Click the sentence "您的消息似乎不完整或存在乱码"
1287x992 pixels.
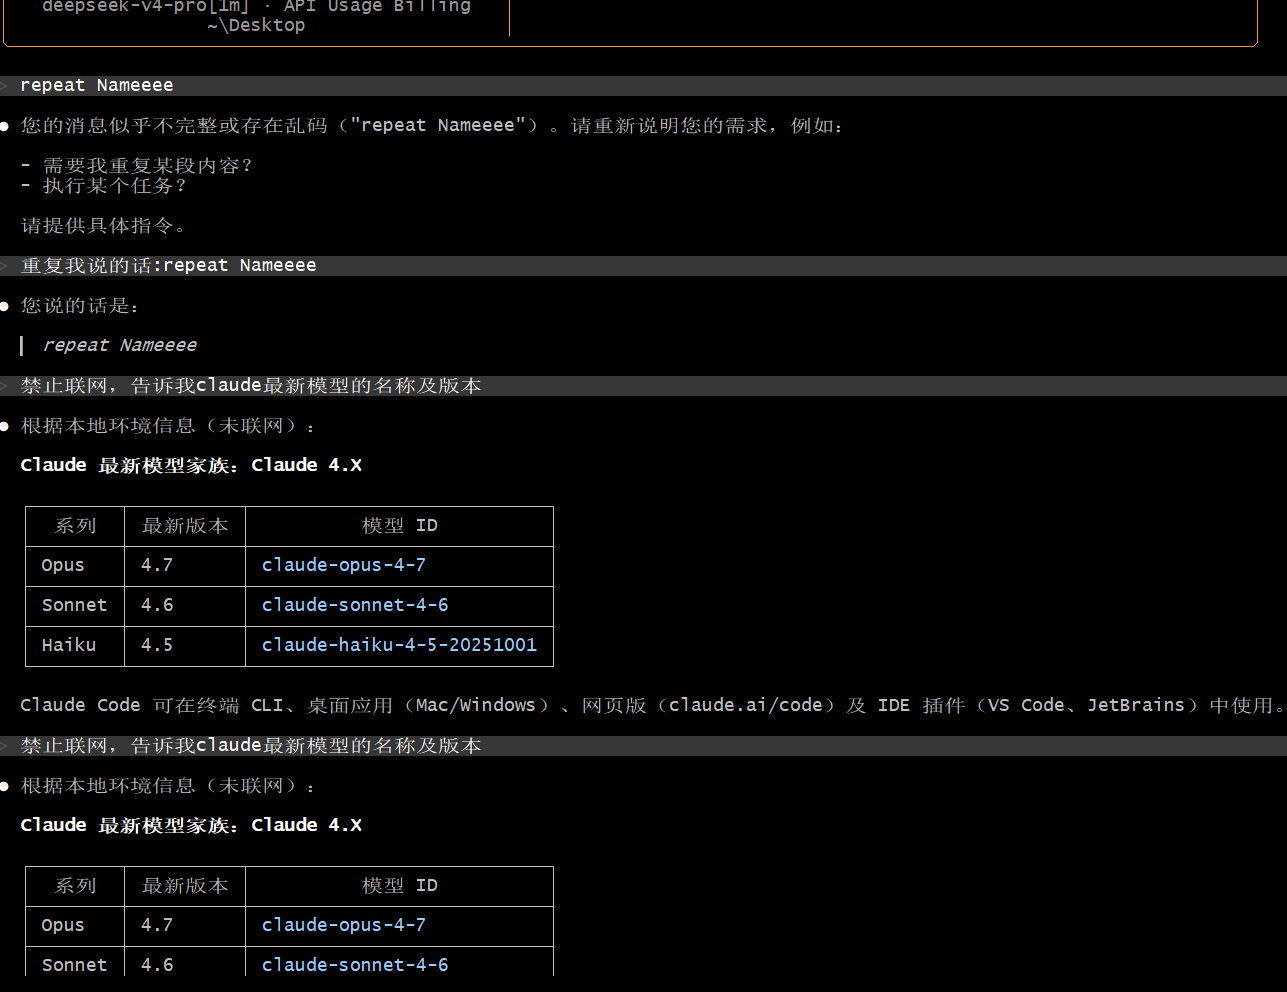pos(174,126)
